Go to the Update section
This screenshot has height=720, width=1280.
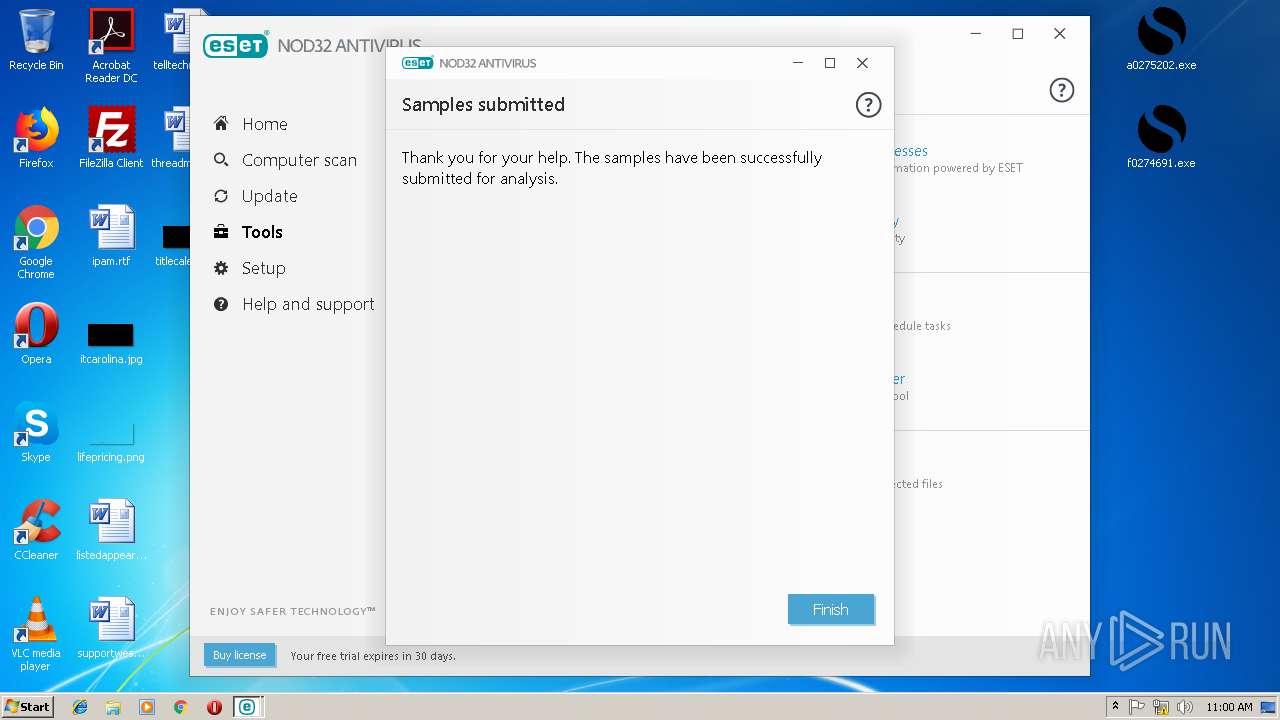click(269, 196)
